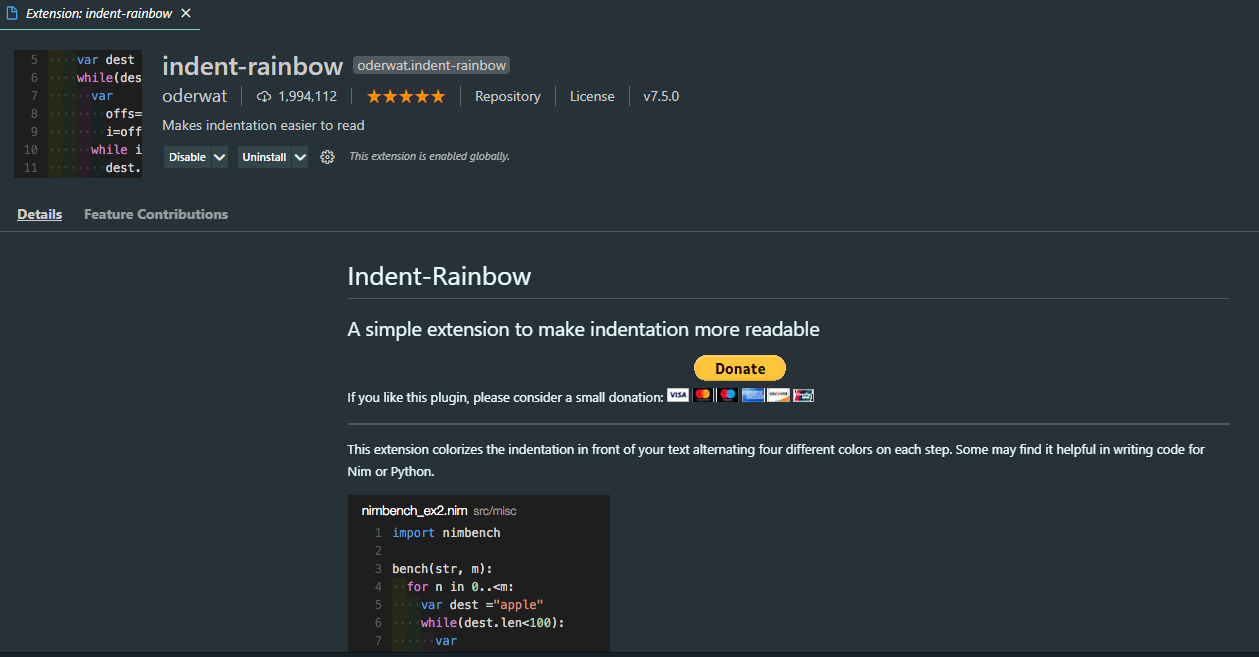
Task: Expand the Uninstall dropdown arrow
Action: coord(300,157)
